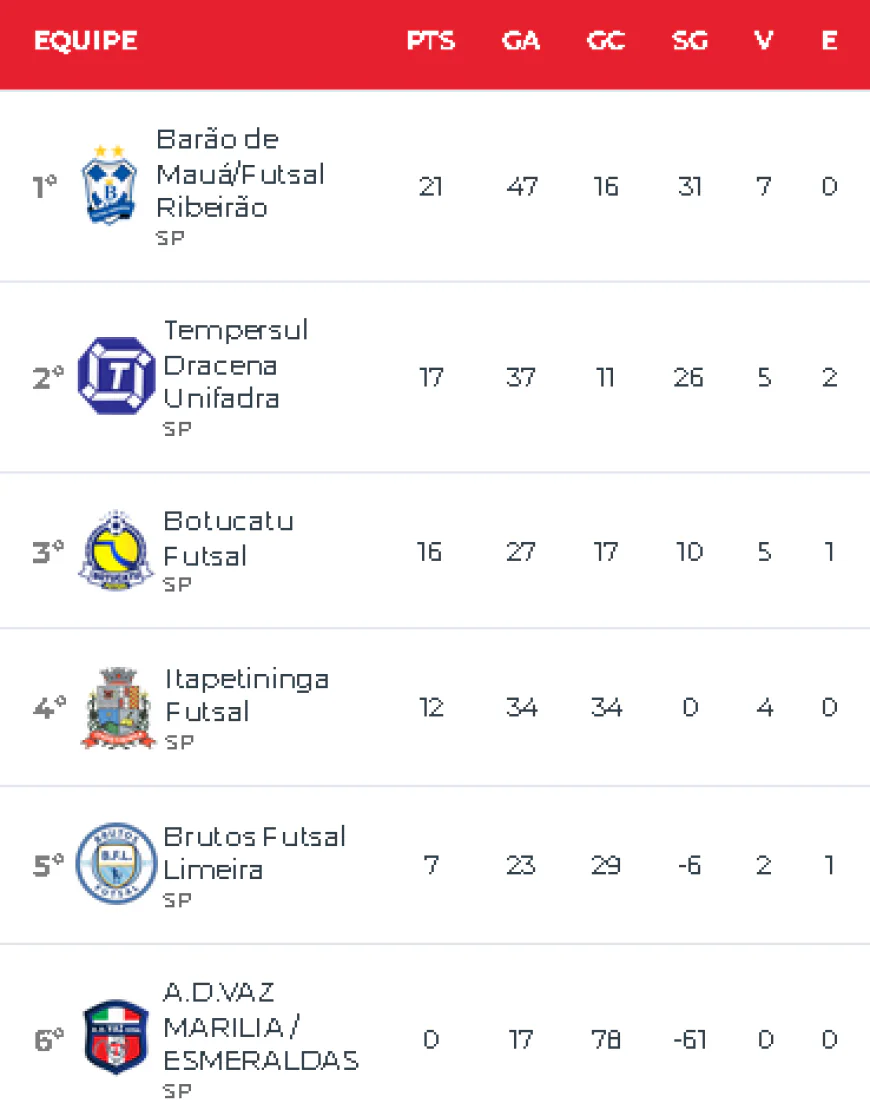Click the 1º ranking position label
This screenshot has width=870, height=1110.
(x=46, y=187)
